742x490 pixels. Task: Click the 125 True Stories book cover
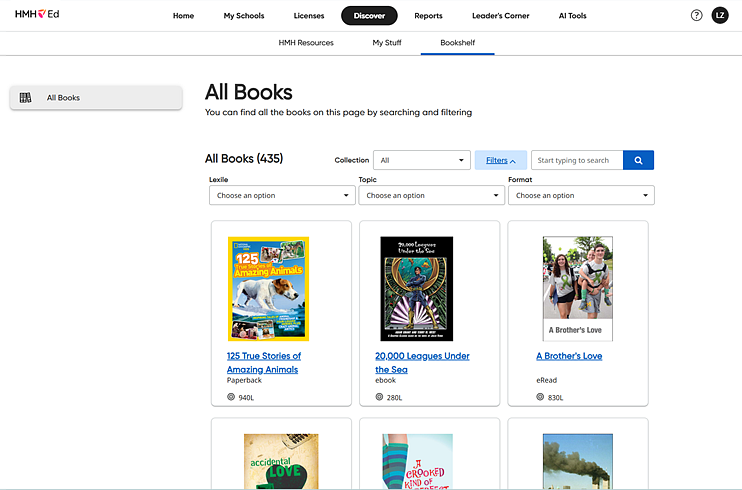coord(268,289)
